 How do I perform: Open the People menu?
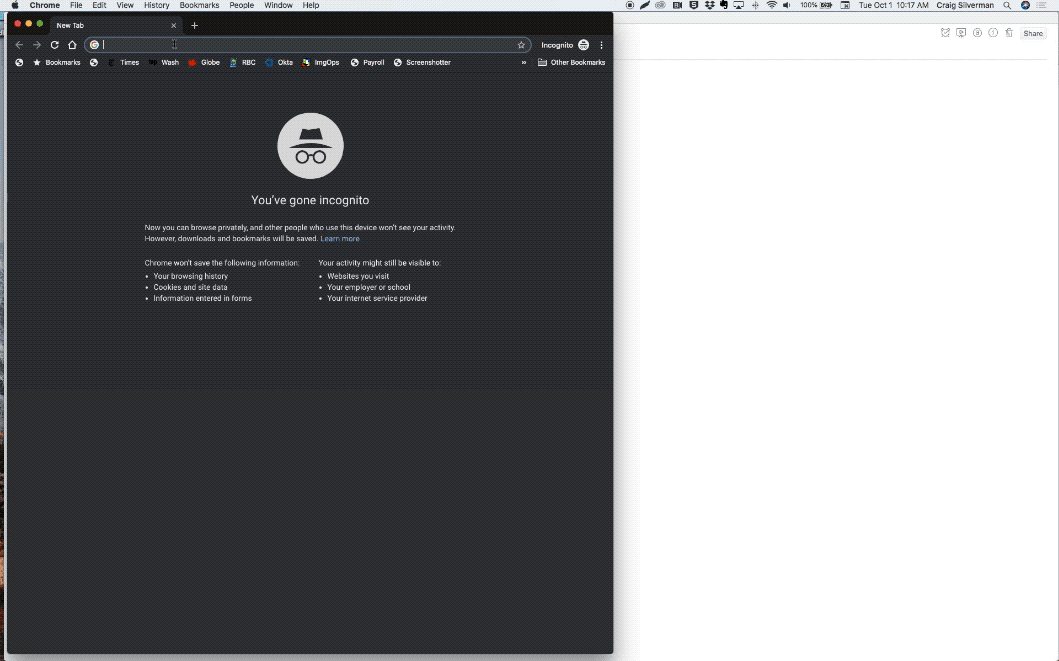click(241, 5)
